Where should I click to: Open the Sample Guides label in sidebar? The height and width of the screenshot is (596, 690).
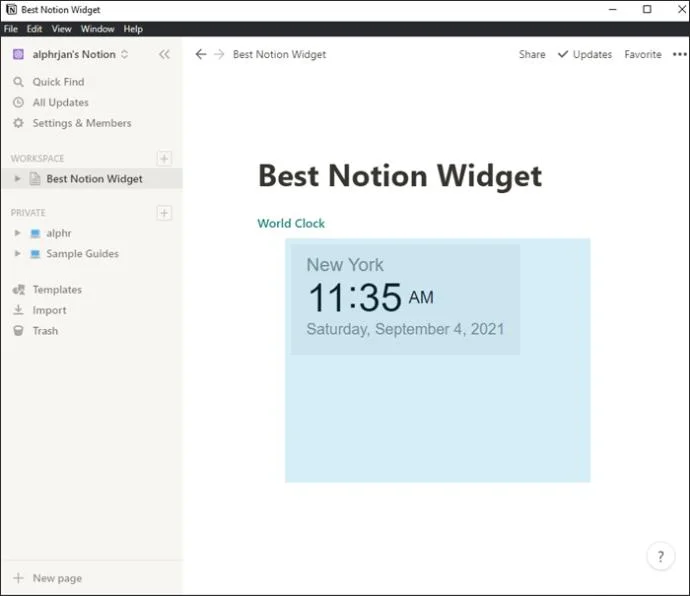tap(83, 254)
